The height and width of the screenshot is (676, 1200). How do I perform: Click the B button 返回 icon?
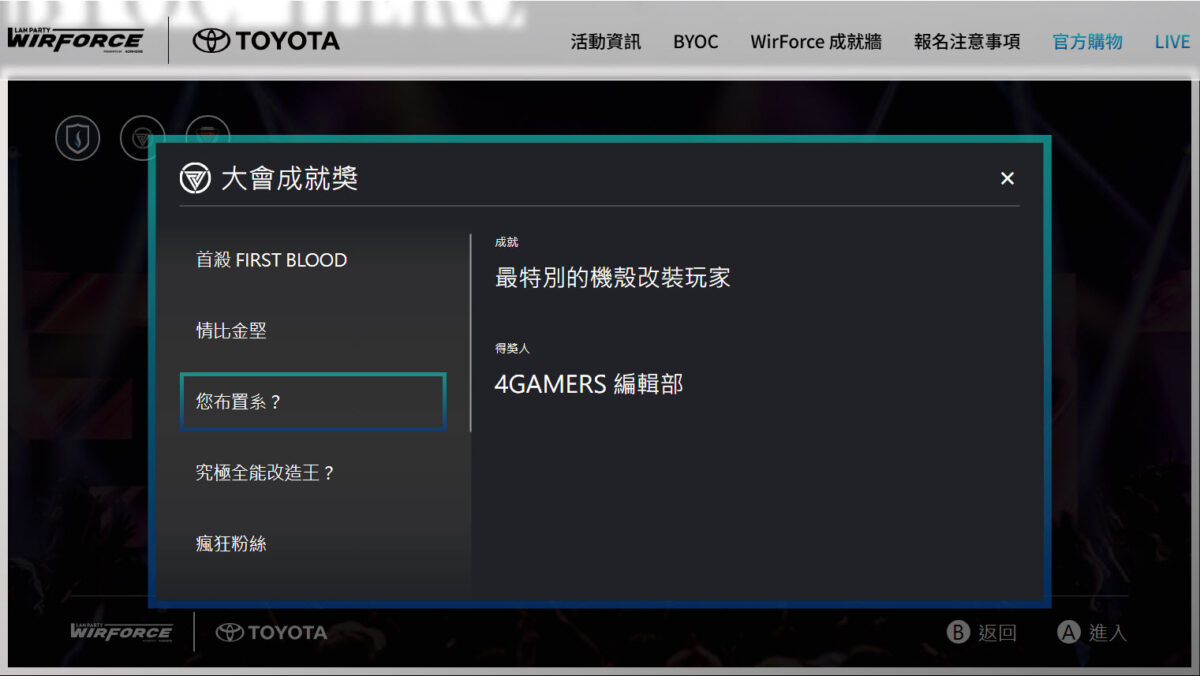click(x=958, y=632)
